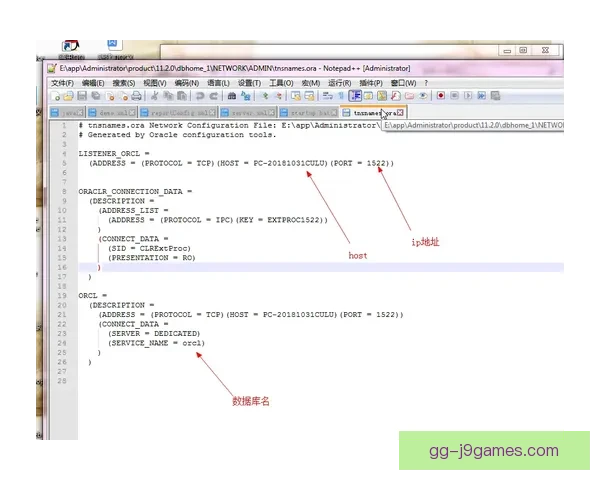The width and height of the screenshot is (600, 480).
Task: Close the server.xml tab
Action: pos(271,113)
